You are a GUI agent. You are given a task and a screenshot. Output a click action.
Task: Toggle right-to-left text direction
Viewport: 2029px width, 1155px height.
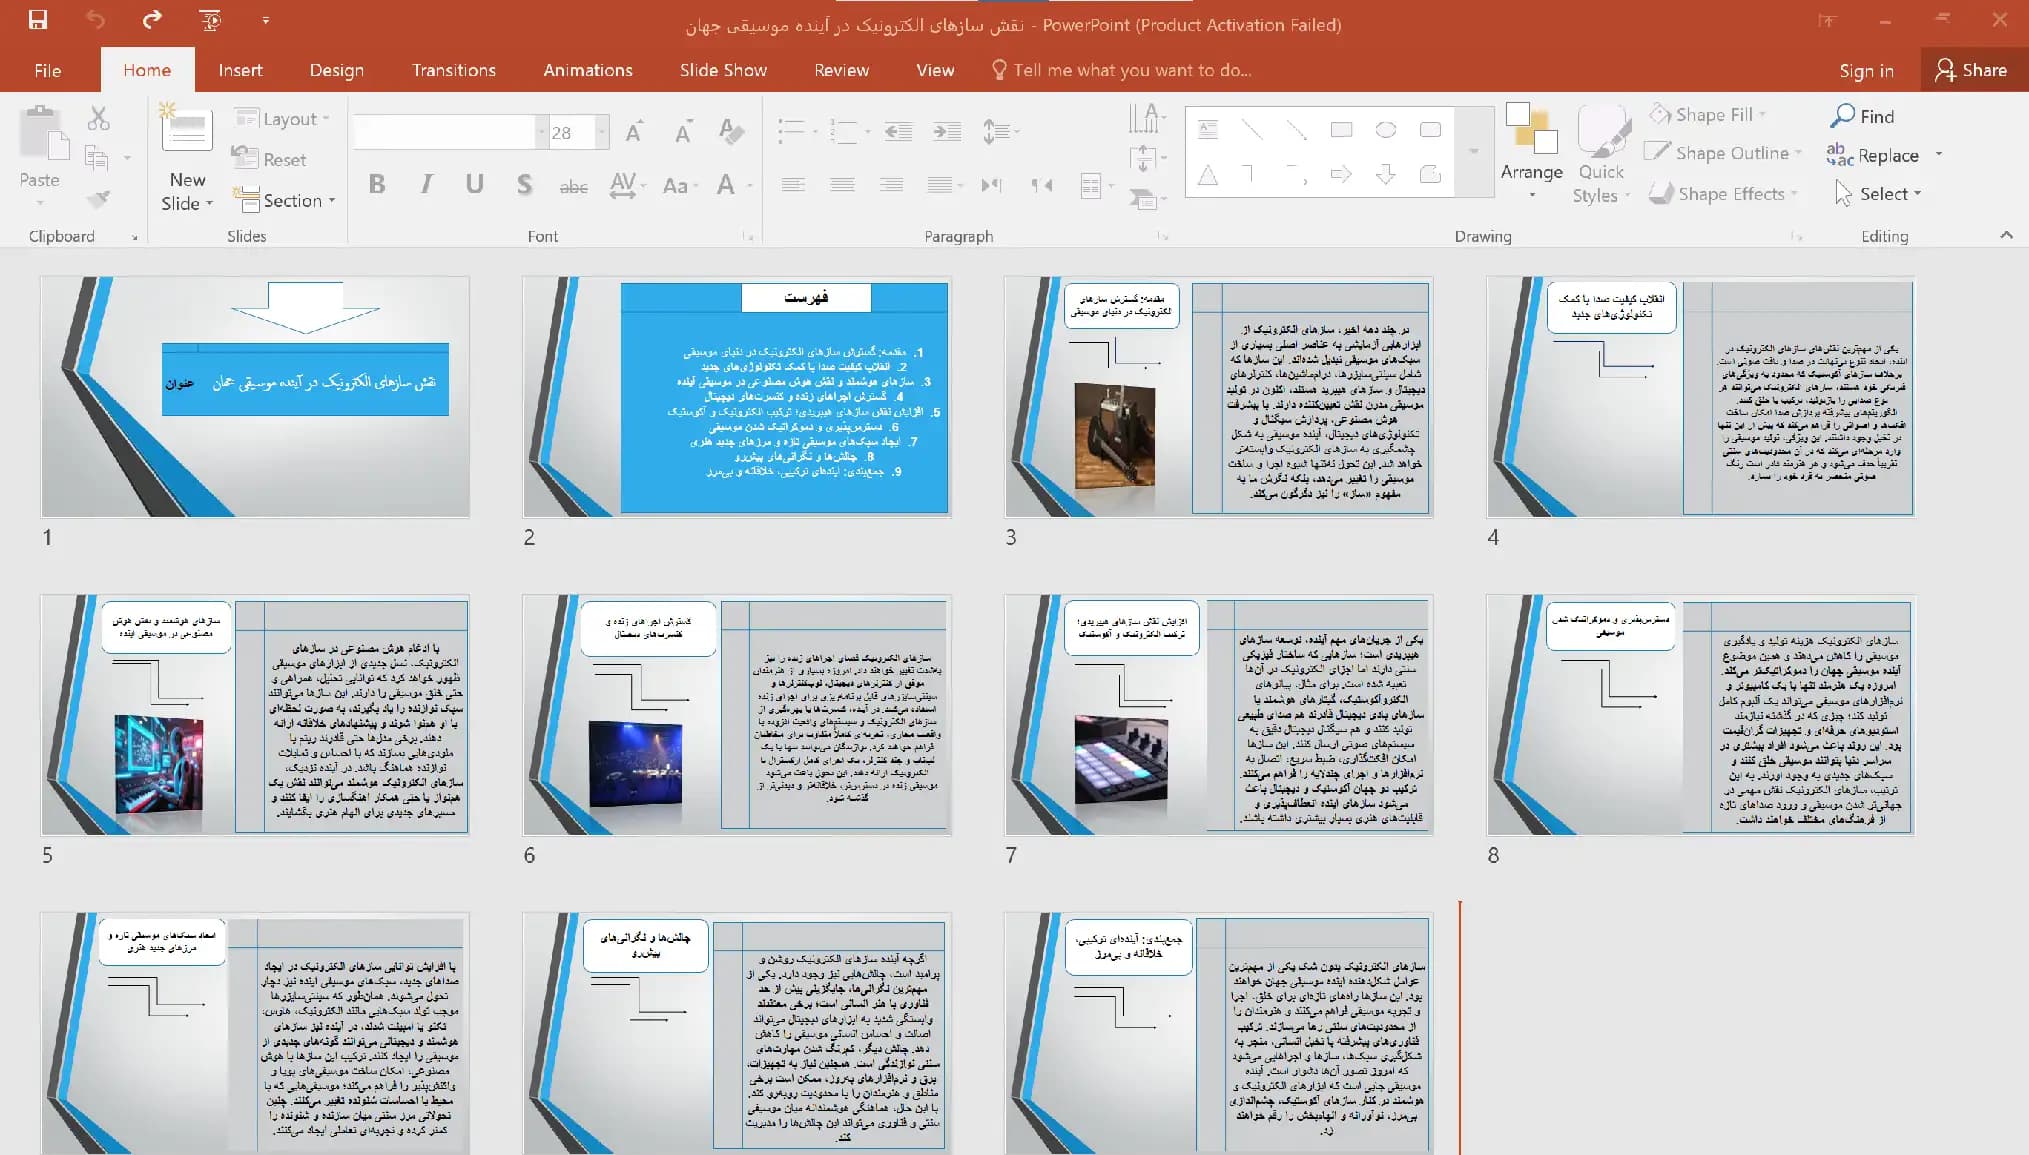(x=1041, y=184)
